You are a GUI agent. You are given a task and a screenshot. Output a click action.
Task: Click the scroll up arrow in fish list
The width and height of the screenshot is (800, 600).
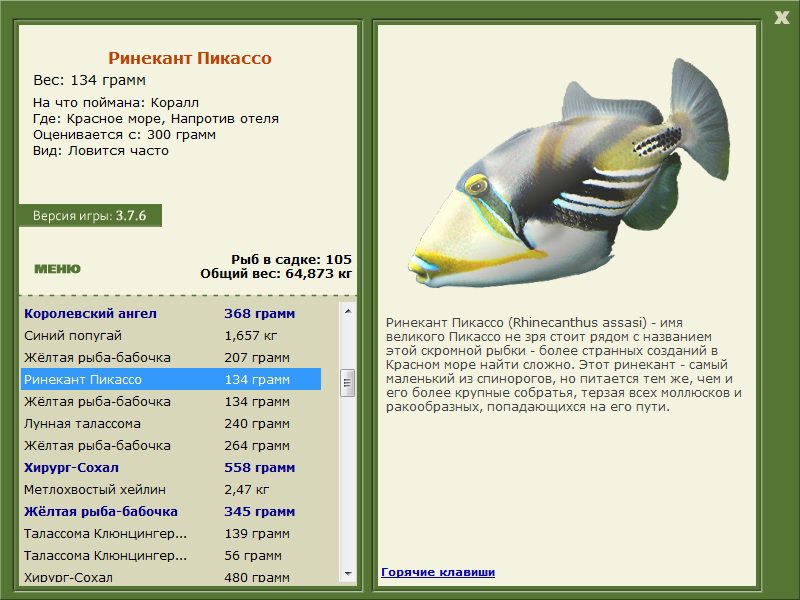[348, 311]
